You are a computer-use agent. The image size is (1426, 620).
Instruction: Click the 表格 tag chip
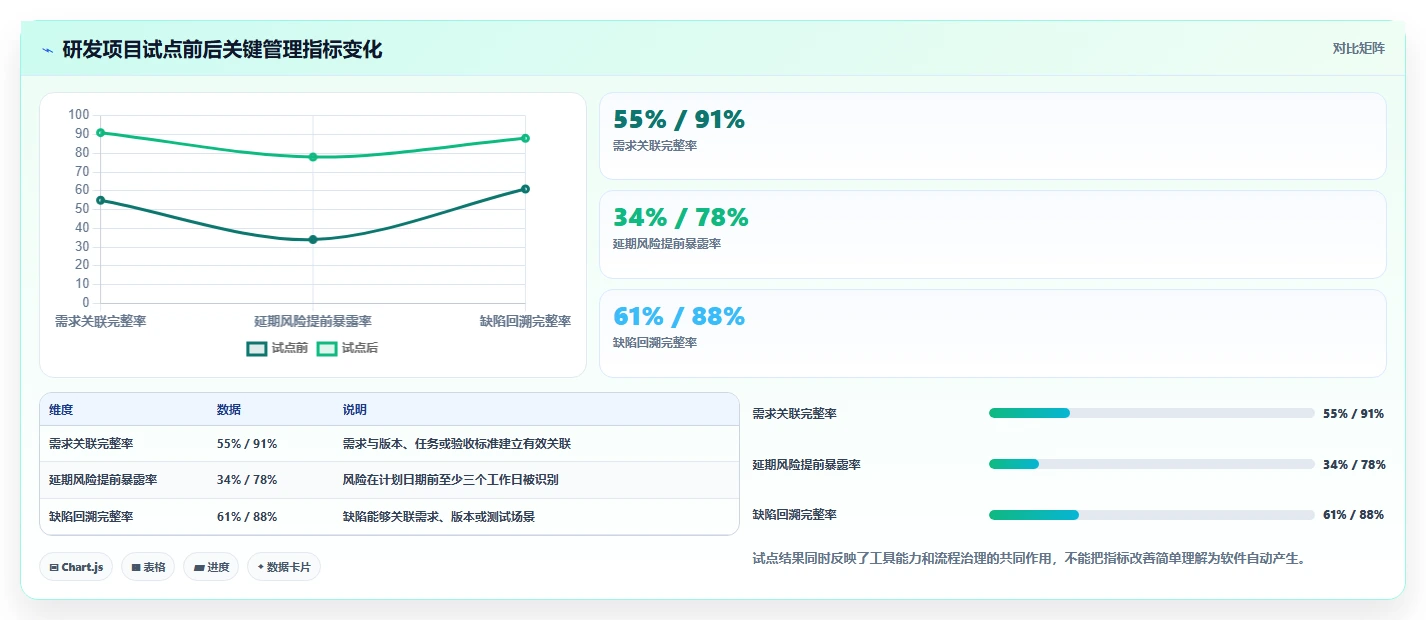[148, 567]
